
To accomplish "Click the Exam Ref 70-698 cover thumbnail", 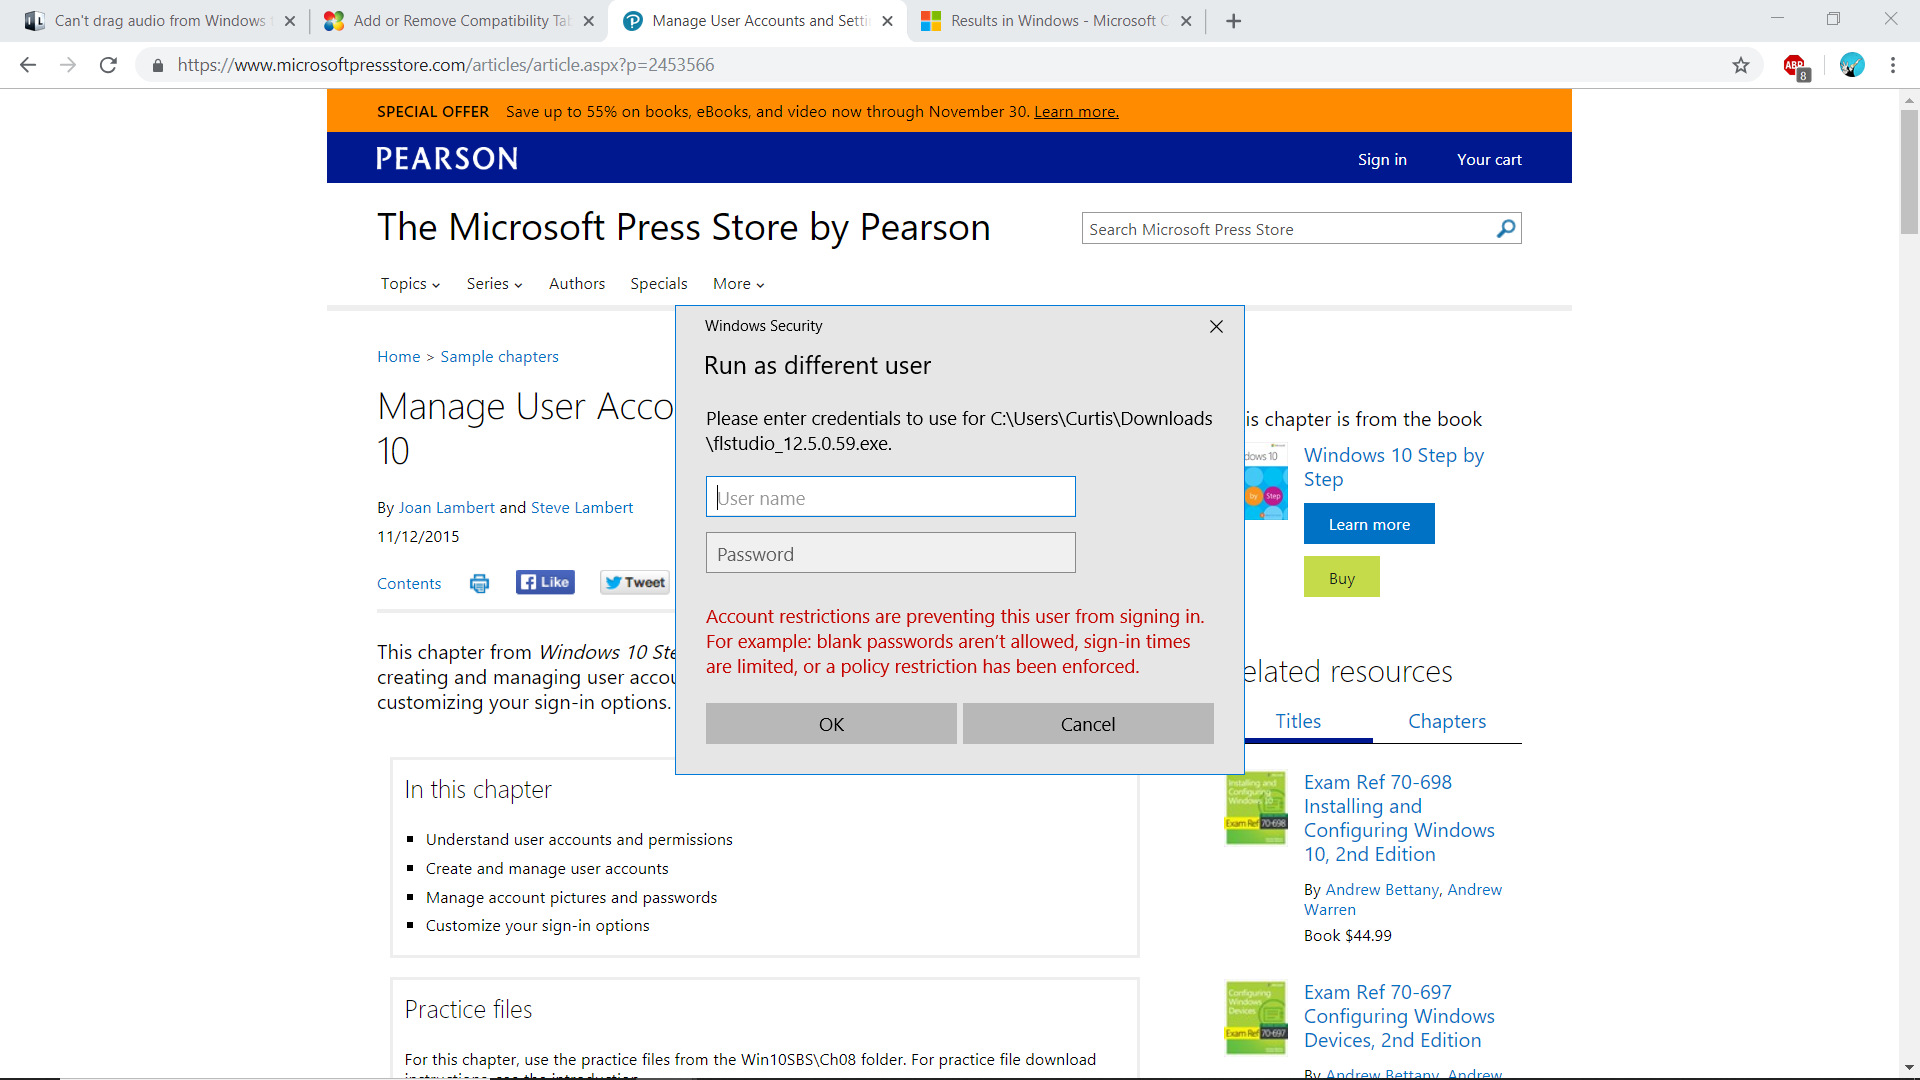I will (1256, 808).
